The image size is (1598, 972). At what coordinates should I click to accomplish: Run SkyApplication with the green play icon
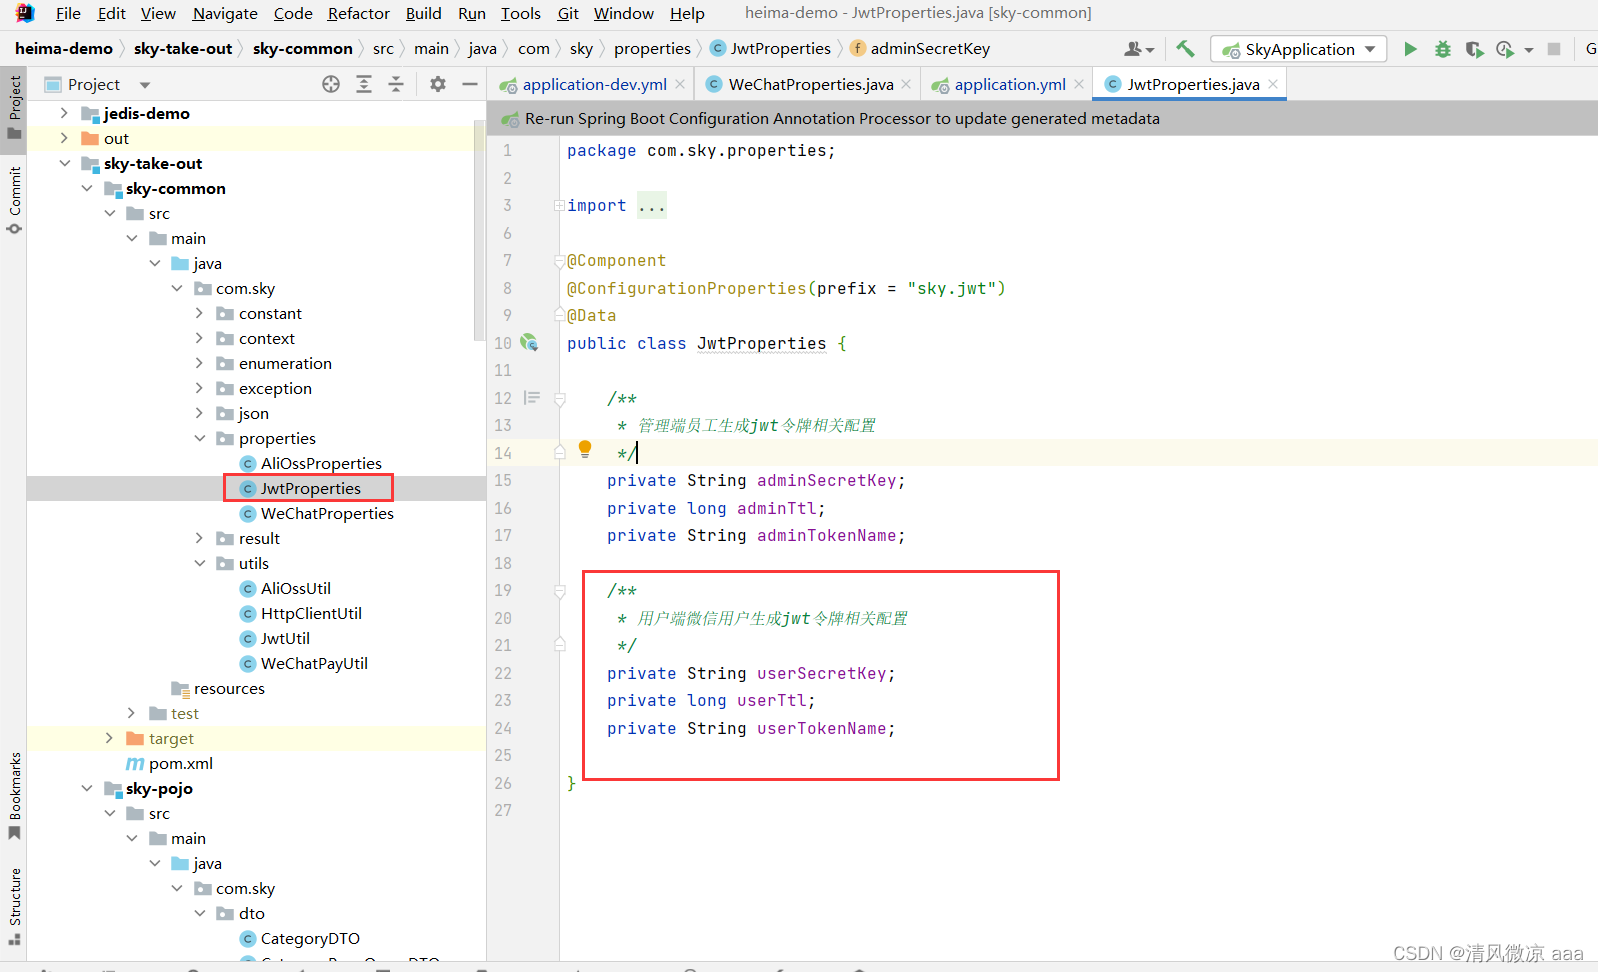tap(1410, 49)
